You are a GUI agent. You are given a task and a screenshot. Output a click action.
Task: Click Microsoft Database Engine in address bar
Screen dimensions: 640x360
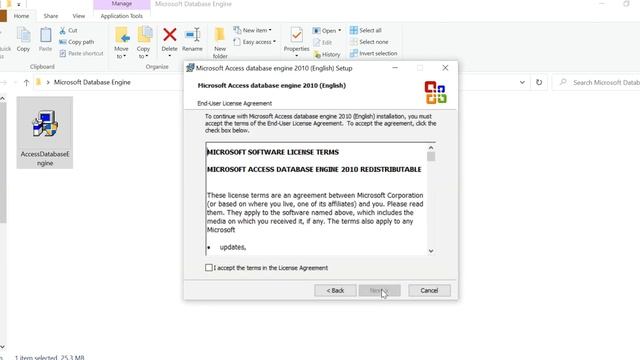pyautogui.click(x=92, y=82)
